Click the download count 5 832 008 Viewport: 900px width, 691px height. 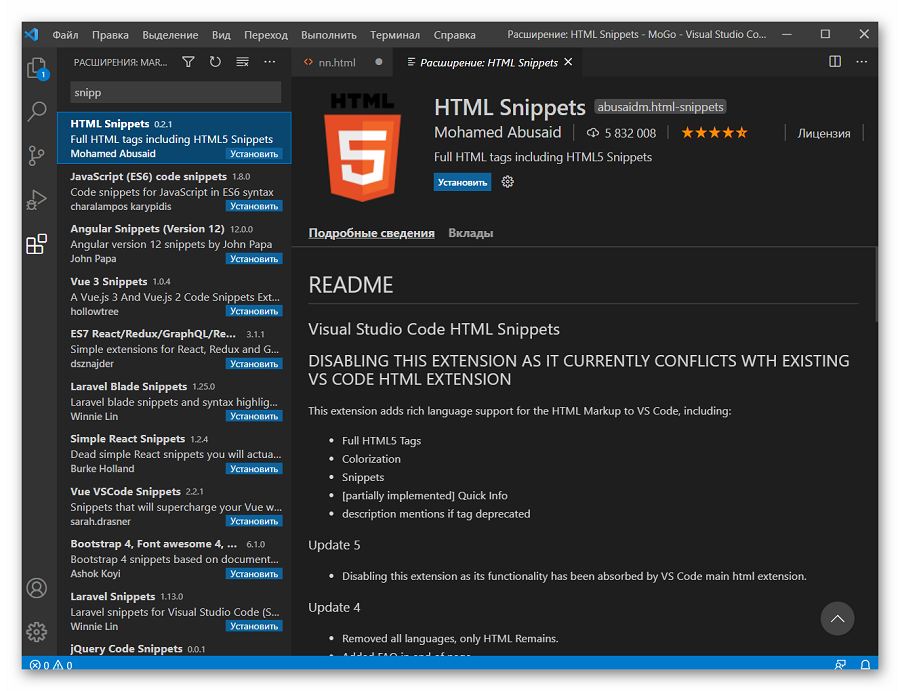pos(621,133)
